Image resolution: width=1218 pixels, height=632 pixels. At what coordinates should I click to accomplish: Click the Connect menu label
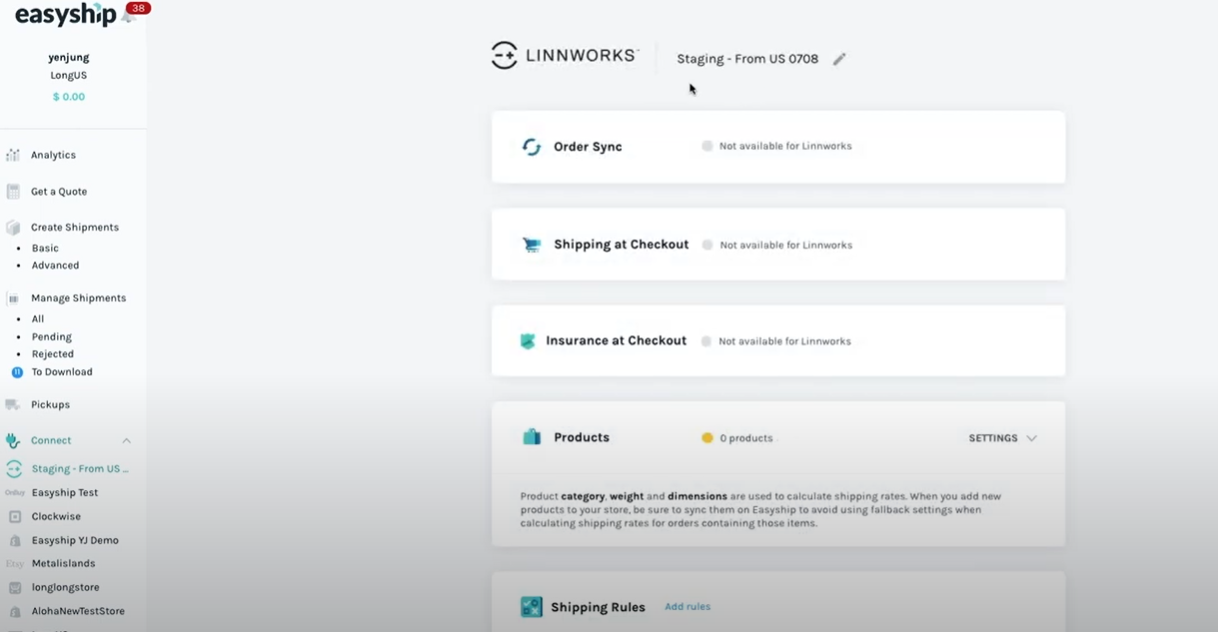coord(51,440)
